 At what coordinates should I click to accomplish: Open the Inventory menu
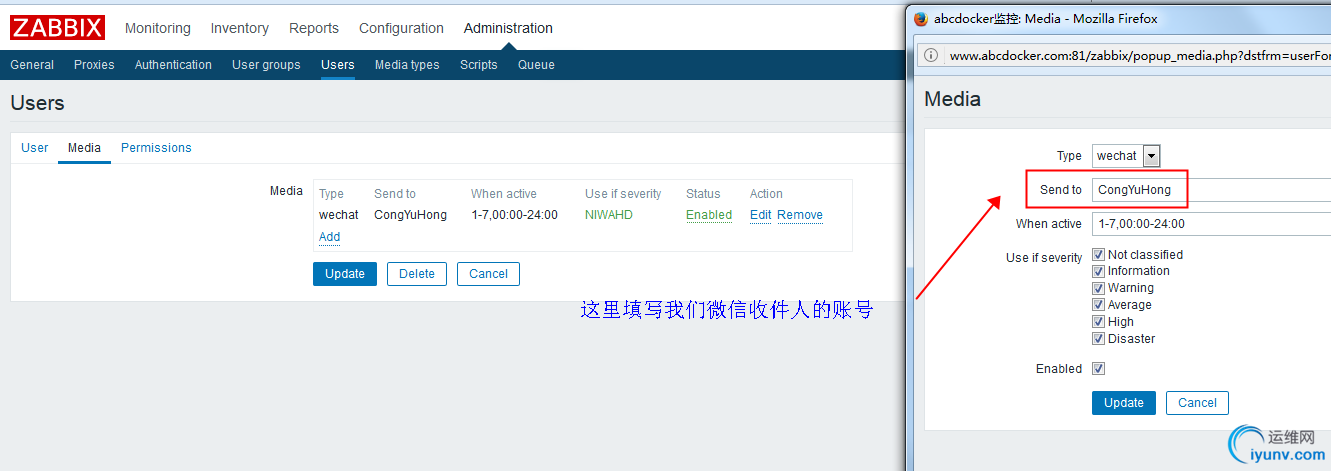[x=240, y=28]
